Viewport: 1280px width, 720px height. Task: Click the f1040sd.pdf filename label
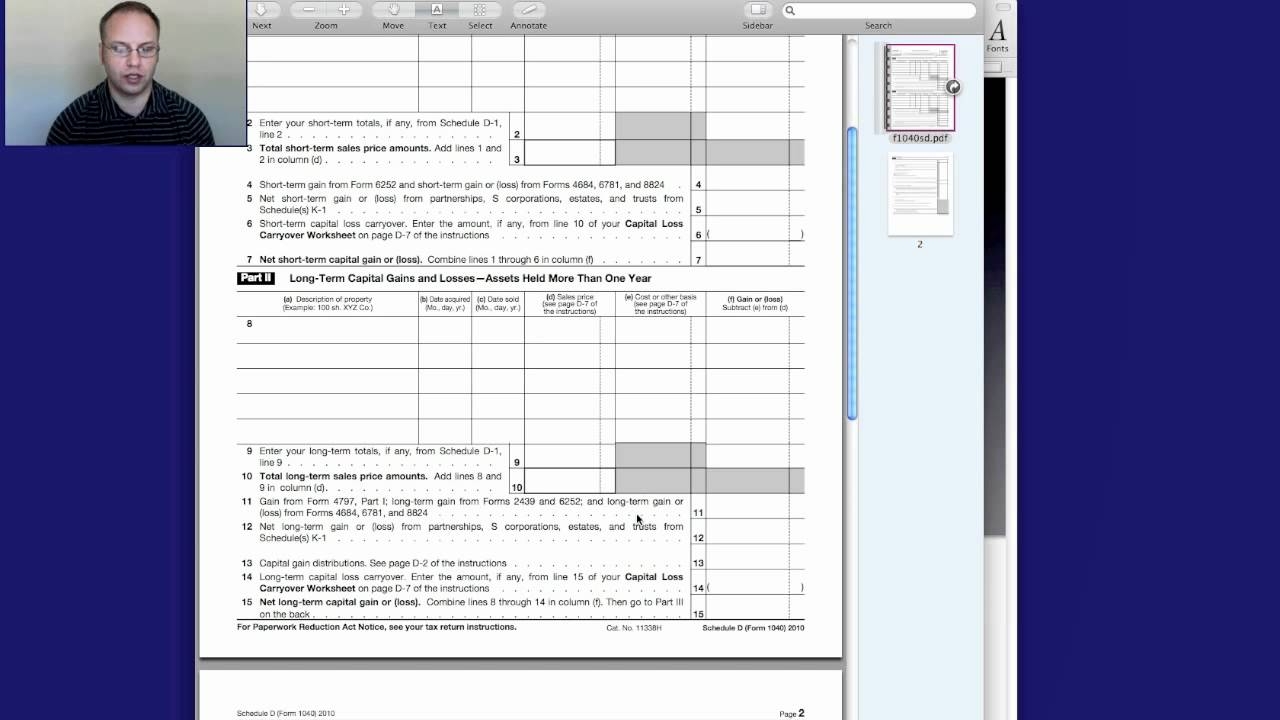click(x=919, y=138)
